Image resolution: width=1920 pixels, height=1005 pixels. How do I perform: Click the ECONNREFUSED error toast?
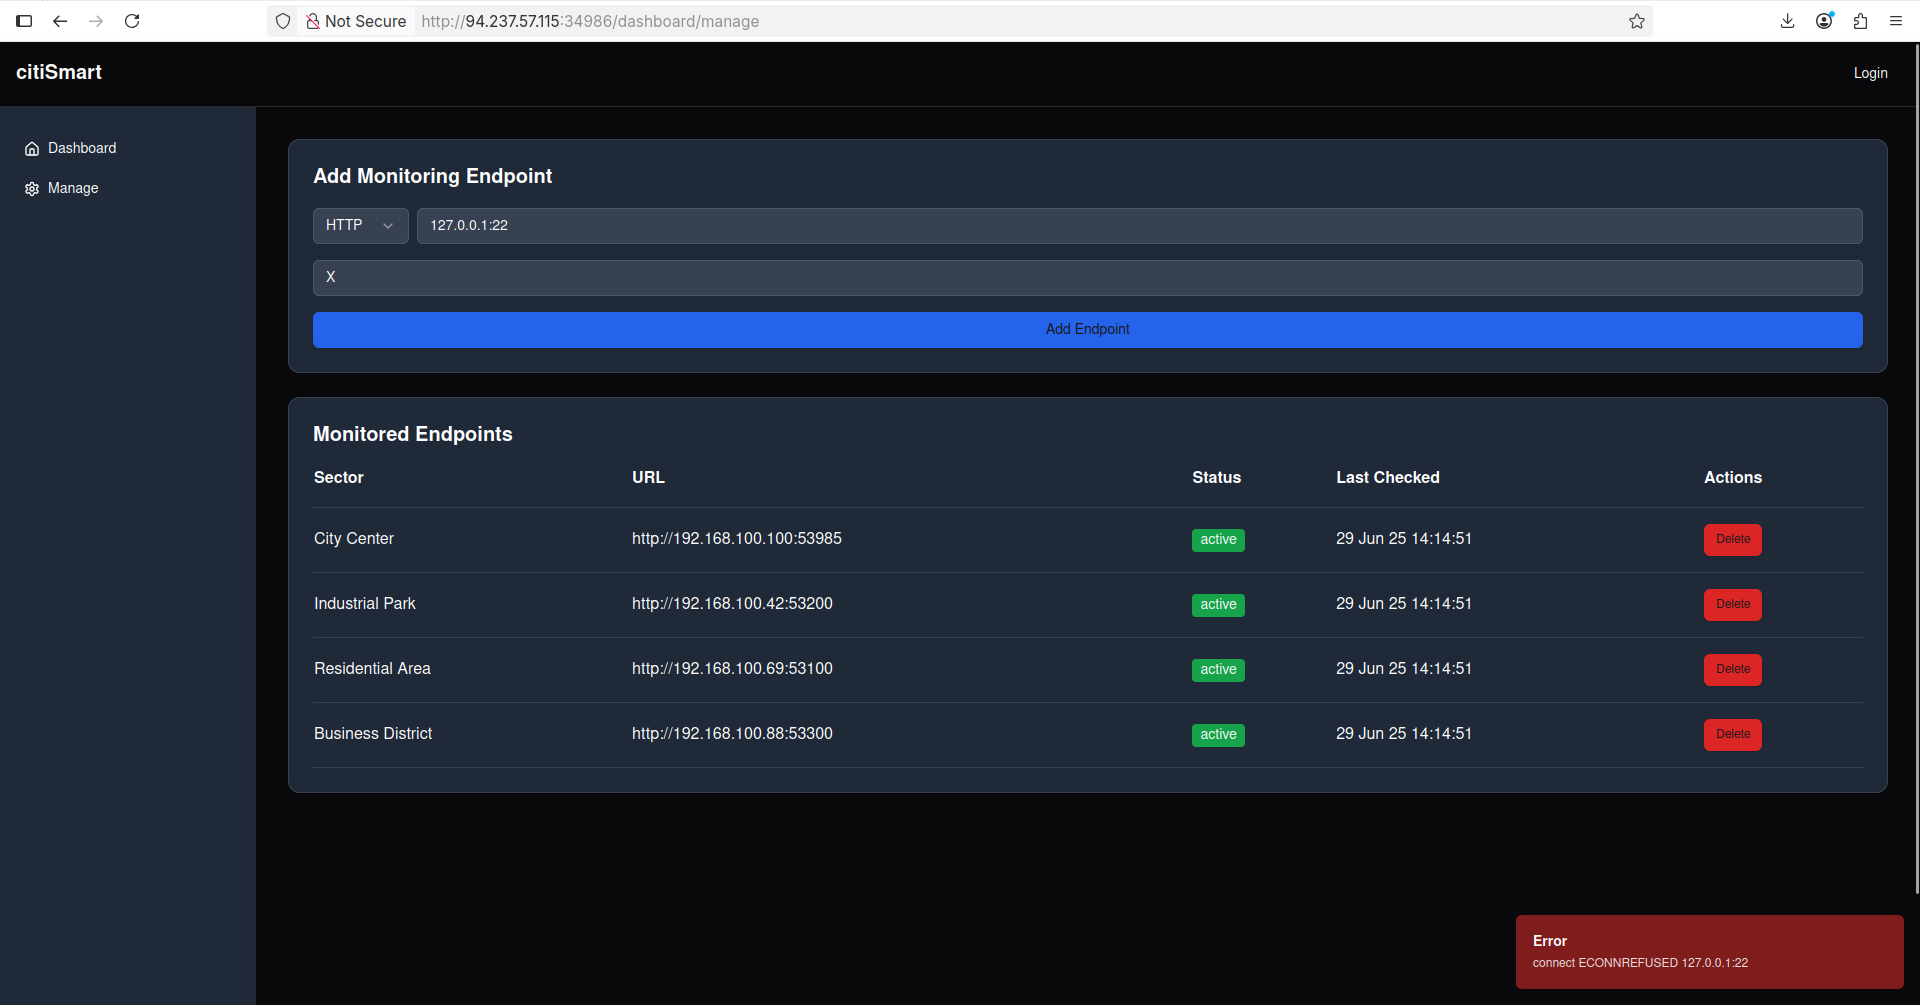[x=1709, y=952]
